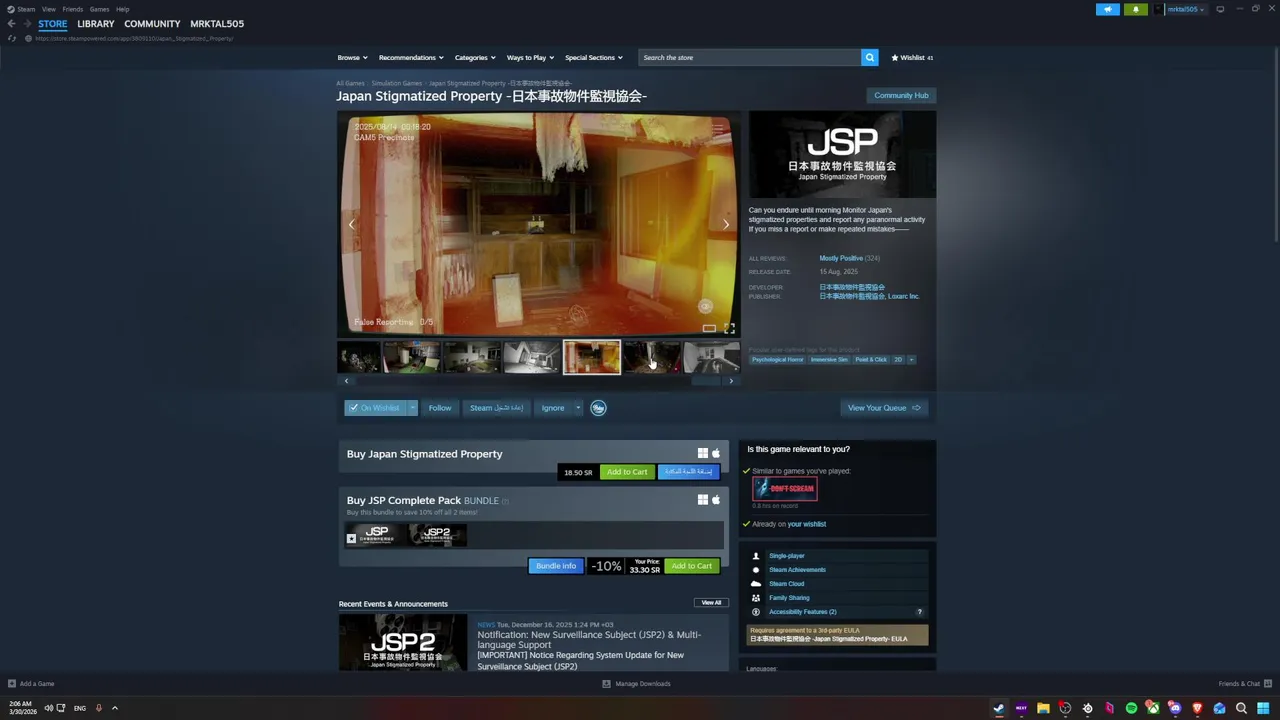1280x720 pixels.
Task: Open your wishlist link
Action: click(x=806, y=524)
